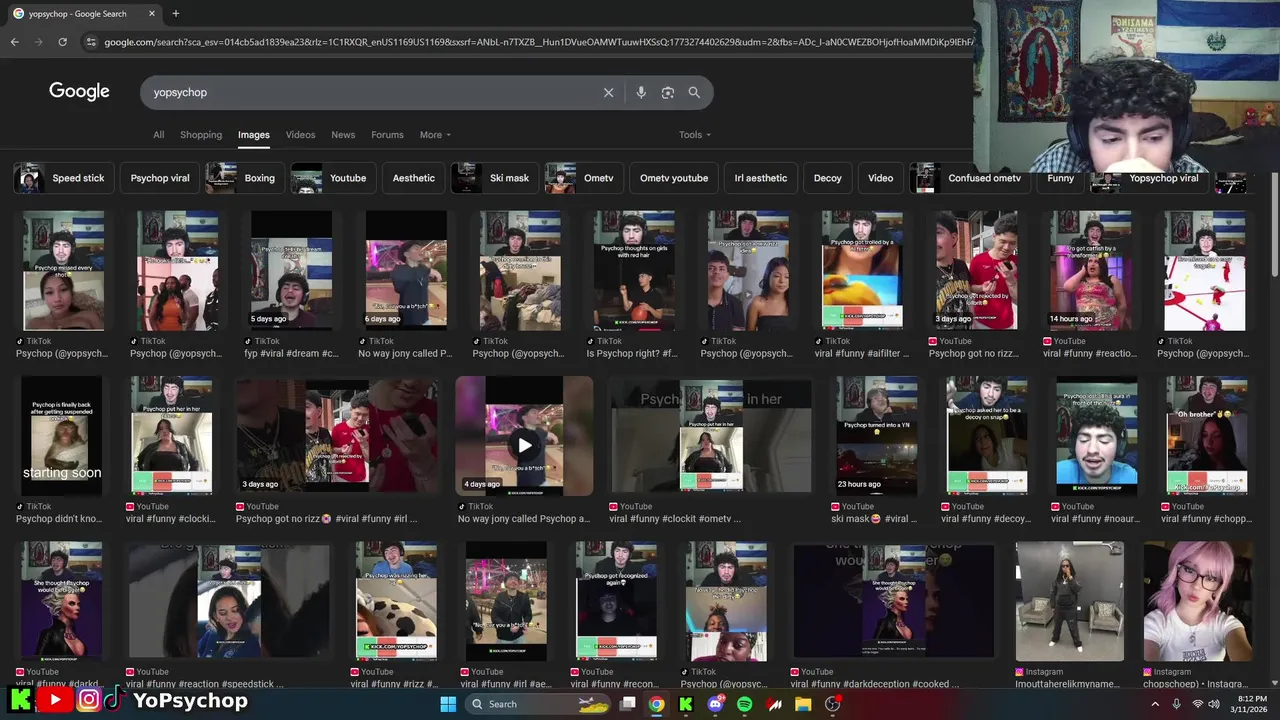
Task: Apply the Decoy filter chip
Action: pos(828,178)
